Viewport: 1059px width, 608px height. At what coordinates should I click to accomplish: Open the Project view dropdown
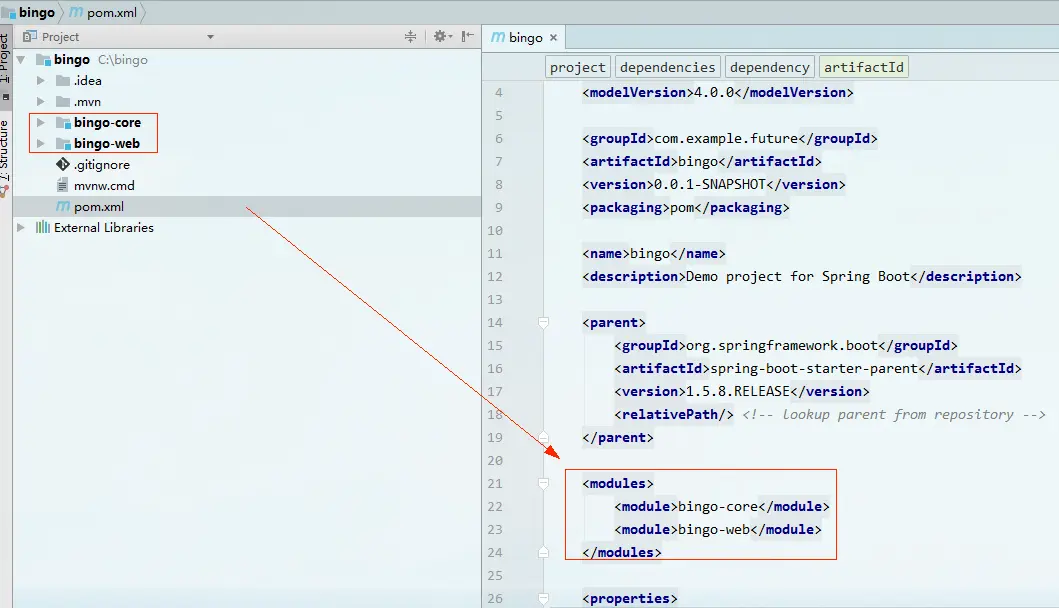tap(210, 36)
